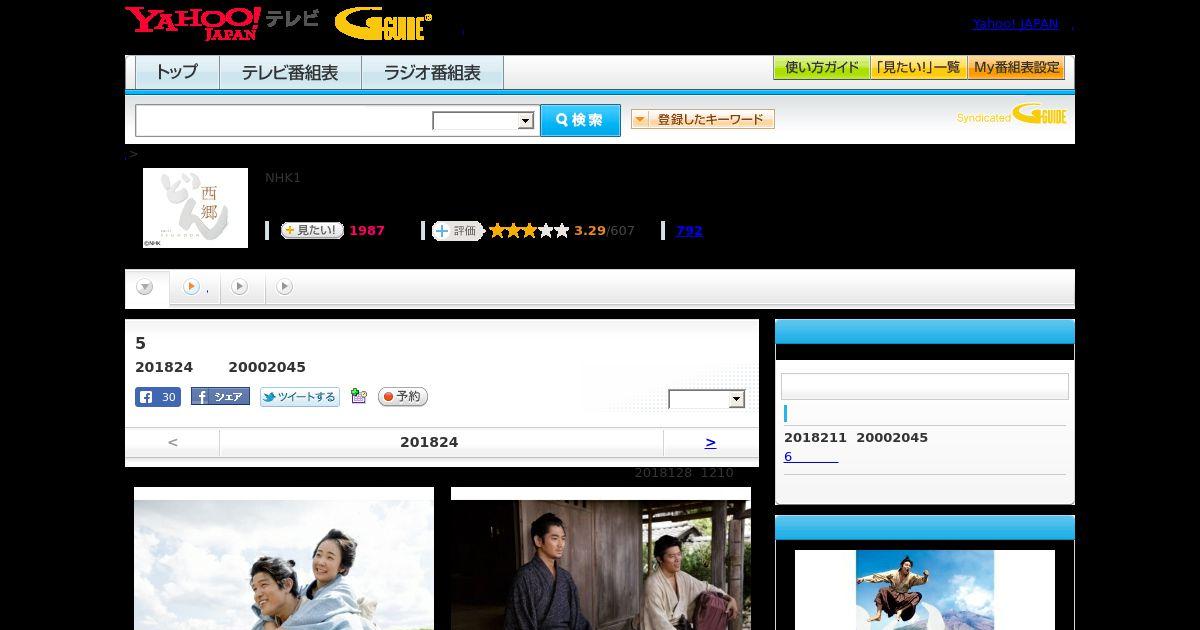Open the Yahoo! JAPAN link at top right
The width and height of the screenshot is (1200, 630).
pyautogui.click(x=1015, y=24)
